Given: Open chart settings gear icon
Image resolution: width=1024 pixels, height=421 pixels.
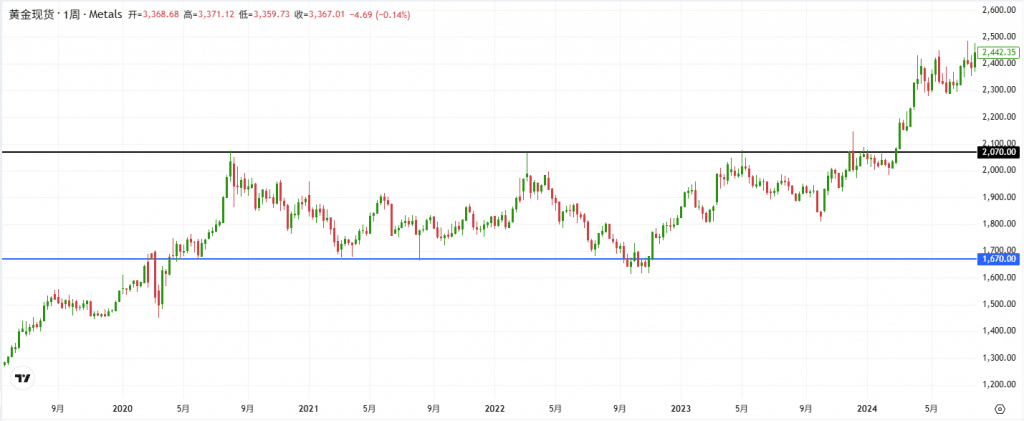Looking at the screenshot, I should [x=1001, y=408].
